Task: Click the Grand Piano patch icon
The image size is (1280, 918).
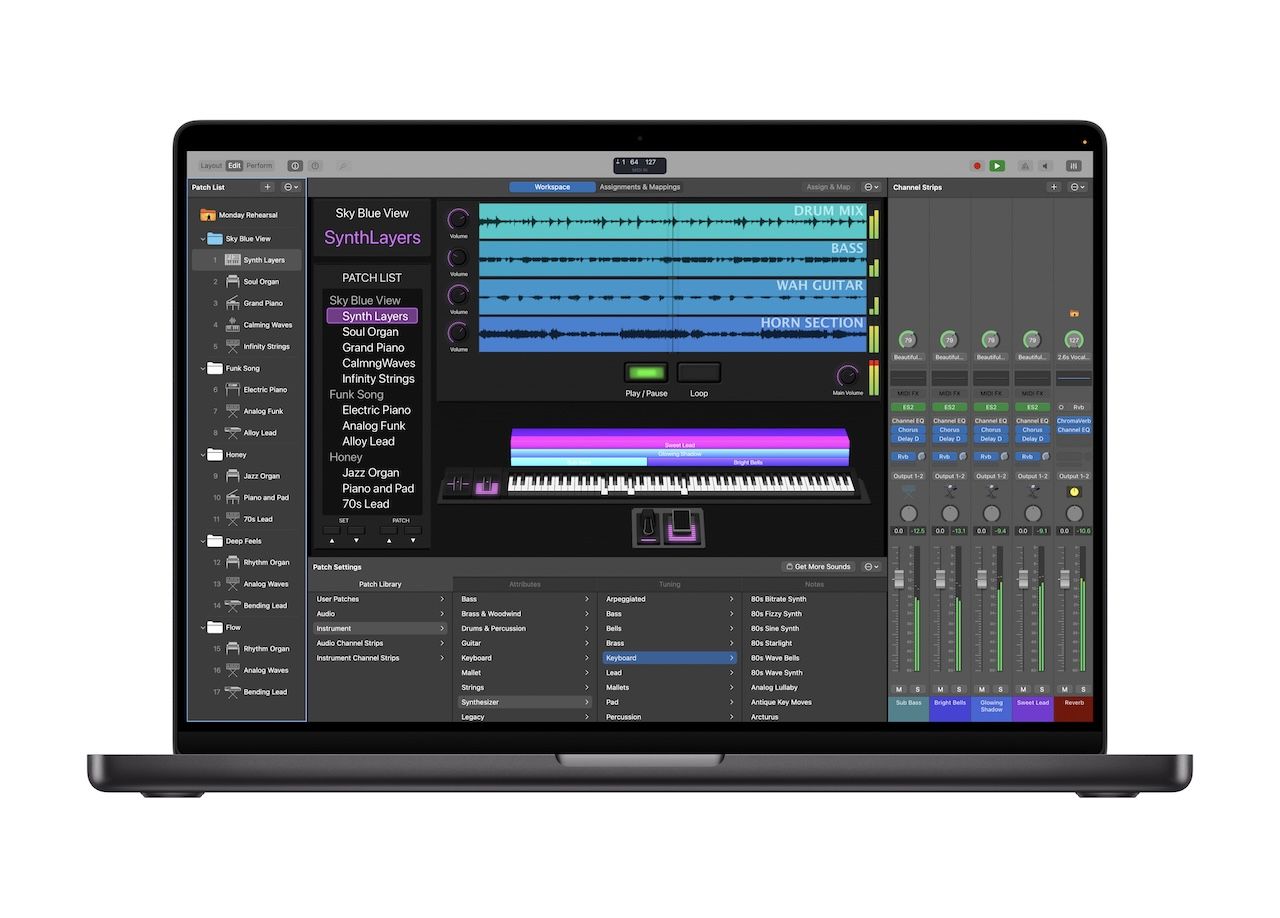Action: click(232, 303)
